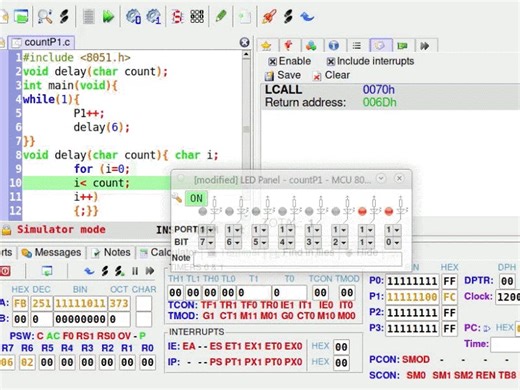
Task: Collapse LED Panel window with chevron button
Action: pyautogui.click(x=381, y=178)
